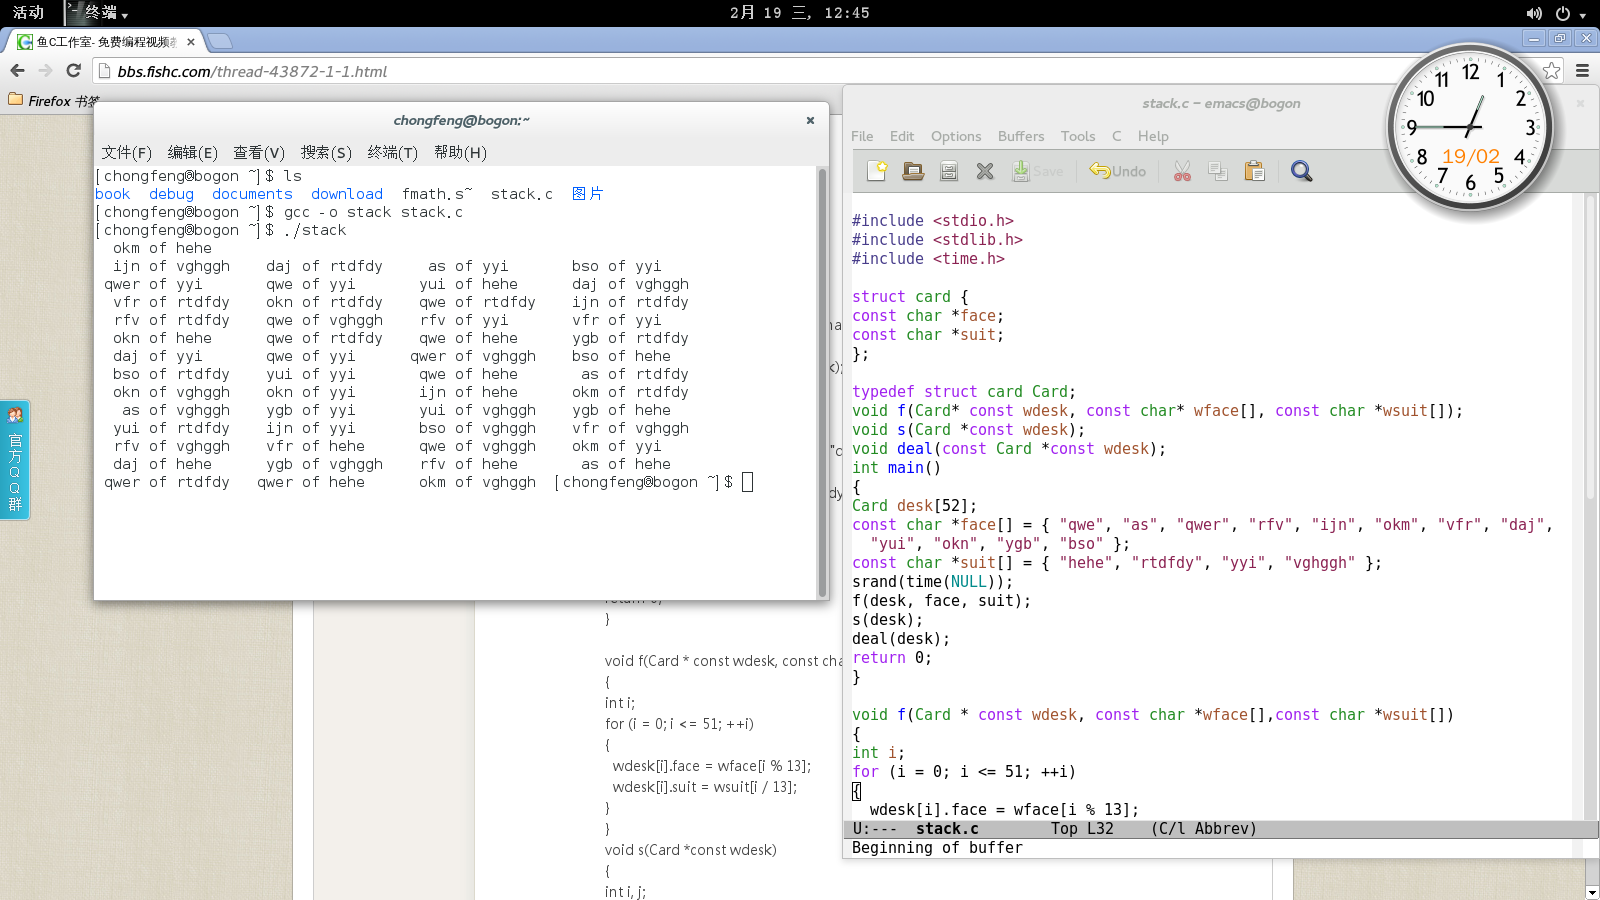The width and height of the screenshot is (1600, 900).
Task: Click the Open file folder icon in Emacs
Action: (913, 171)
